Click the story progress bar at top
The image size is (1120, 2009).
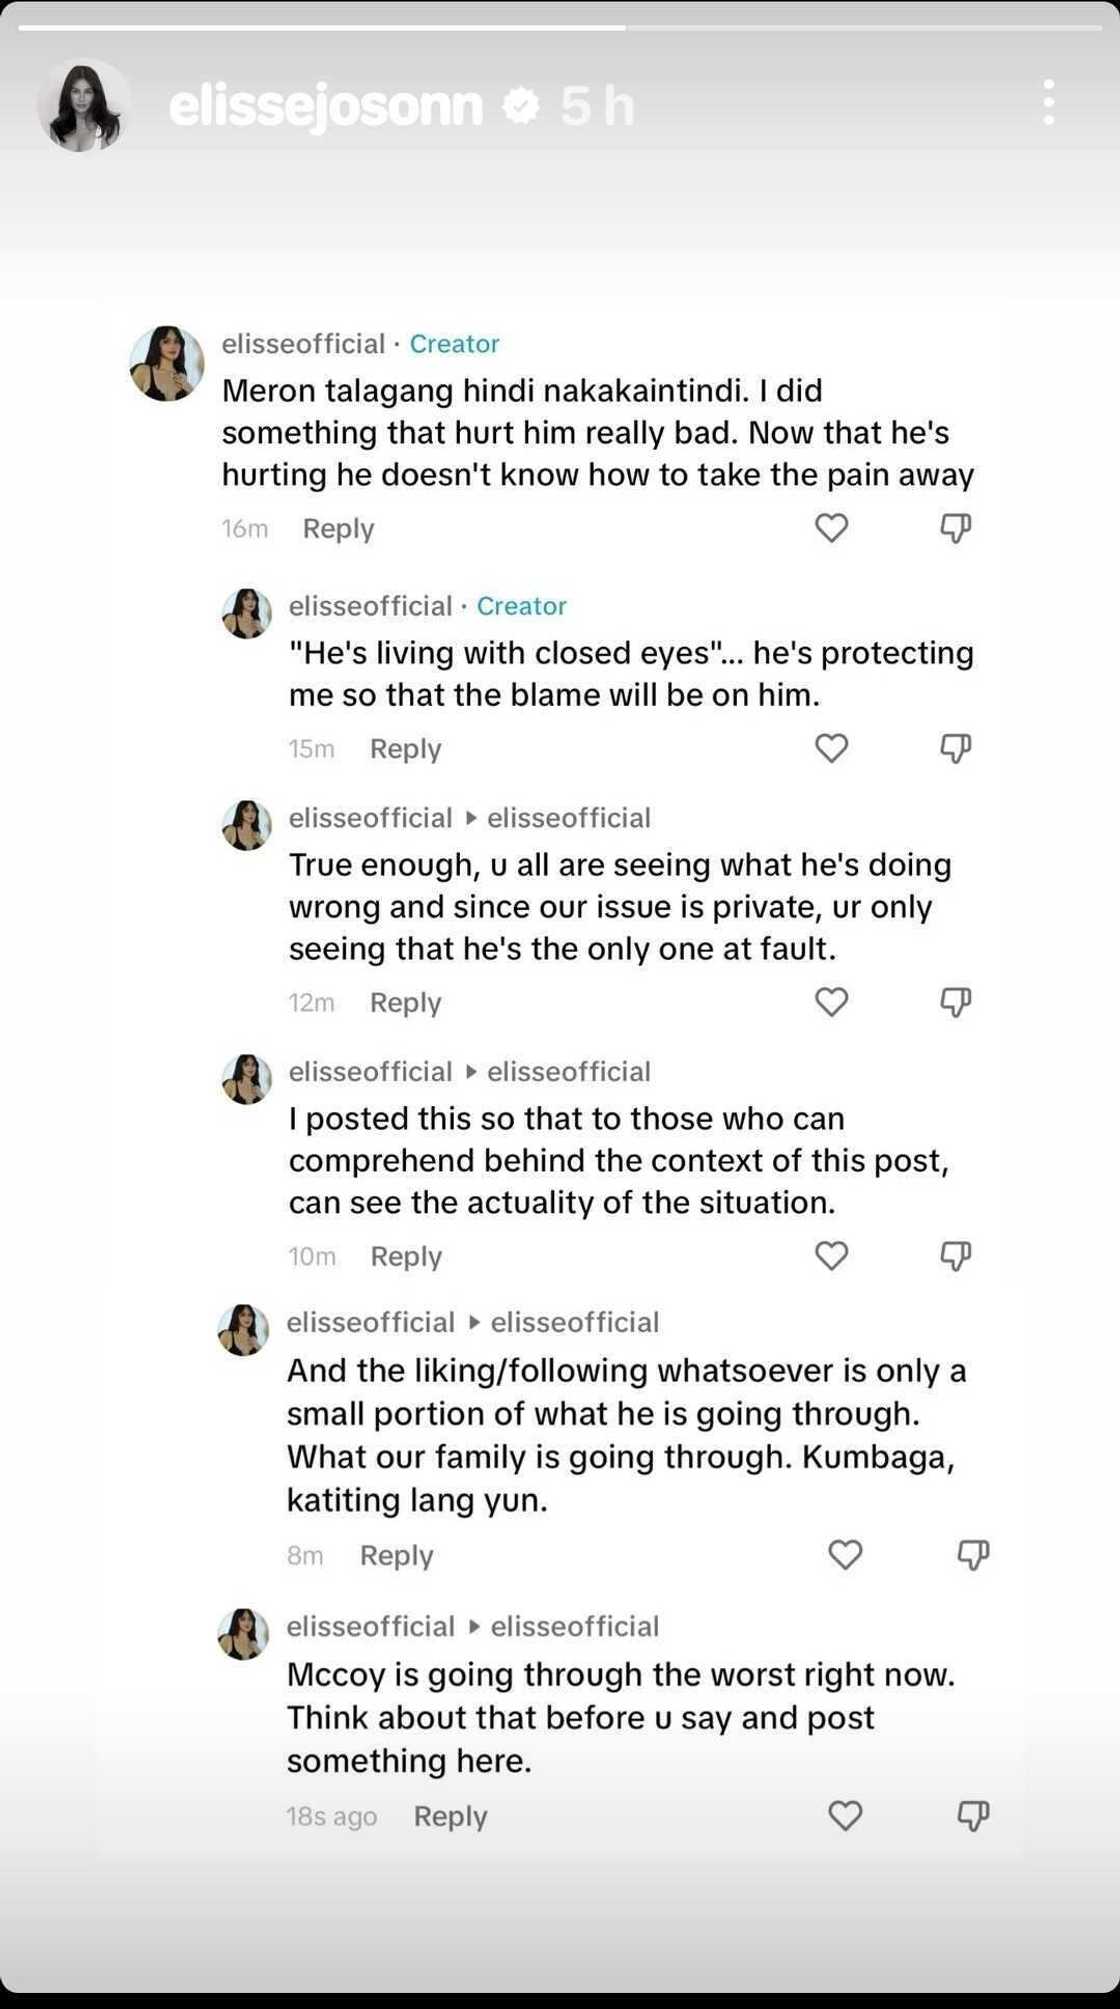click(560, 27)
